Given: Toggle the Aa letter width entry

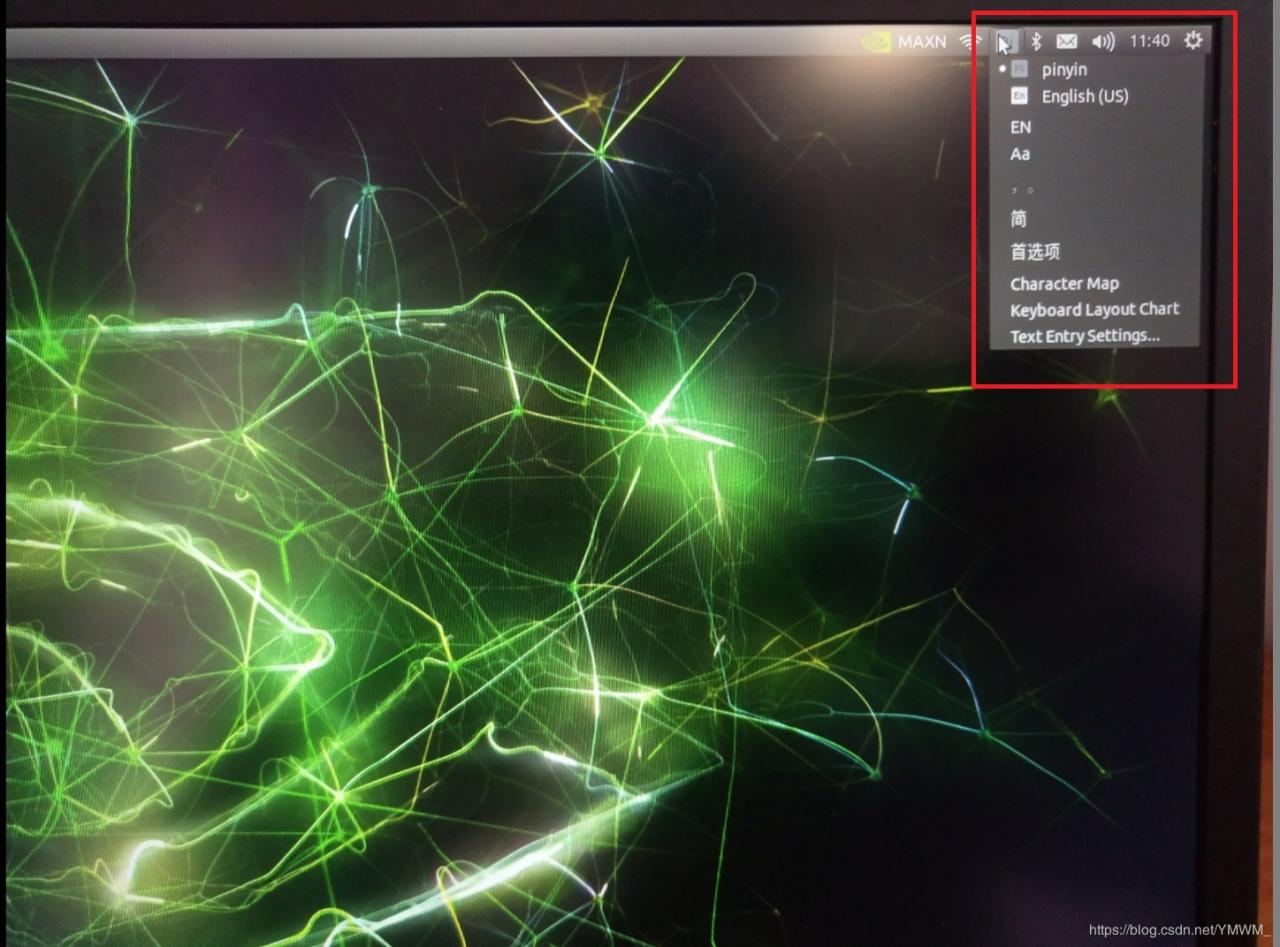Looking at the screenshot, I should tap(1095, 154).
